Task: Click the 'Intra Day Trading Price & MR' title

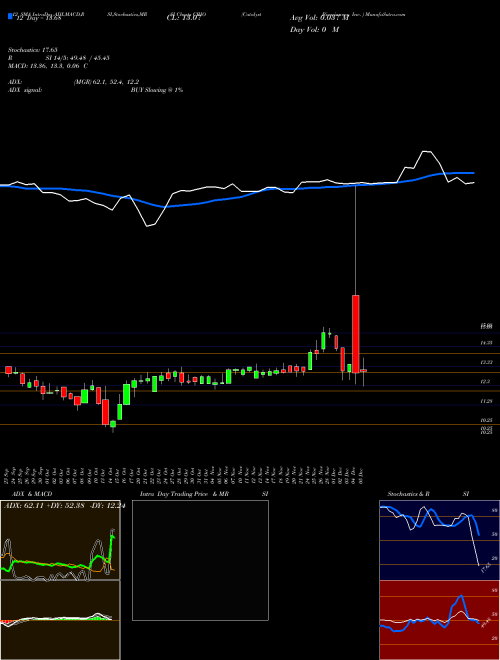Action: 184,494
